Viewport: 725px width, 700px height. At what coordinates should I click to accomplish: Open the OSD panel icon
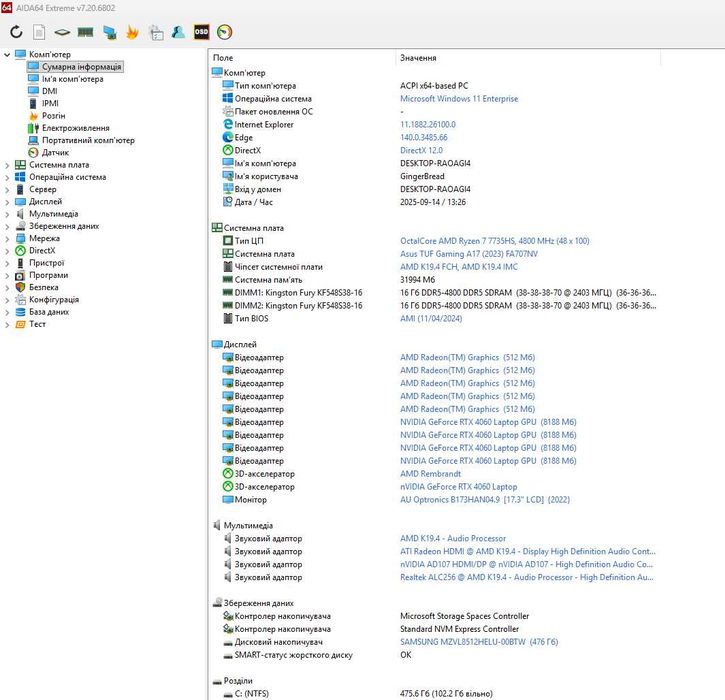pos(201,32)
